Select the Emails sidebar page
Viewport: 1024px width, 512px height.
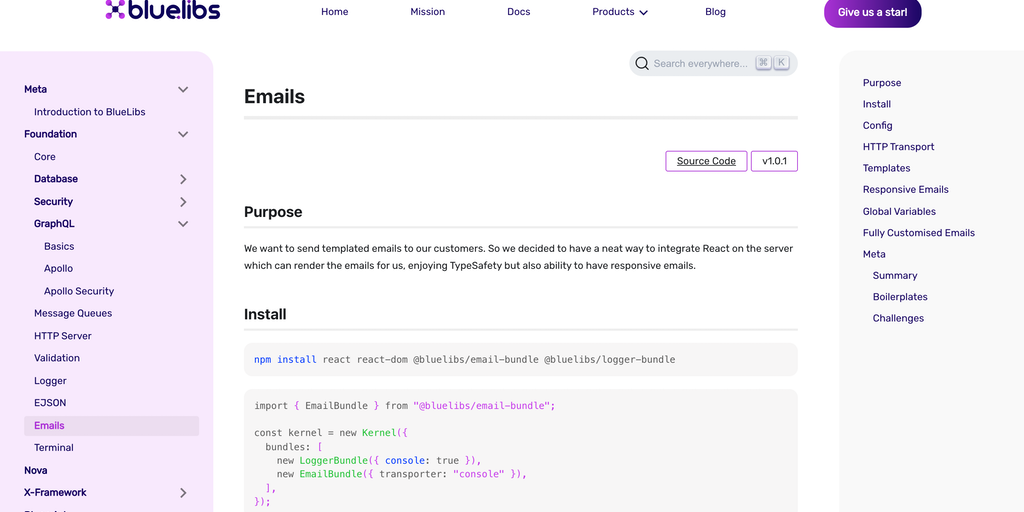pyautogui.click(x=112, y=426)
